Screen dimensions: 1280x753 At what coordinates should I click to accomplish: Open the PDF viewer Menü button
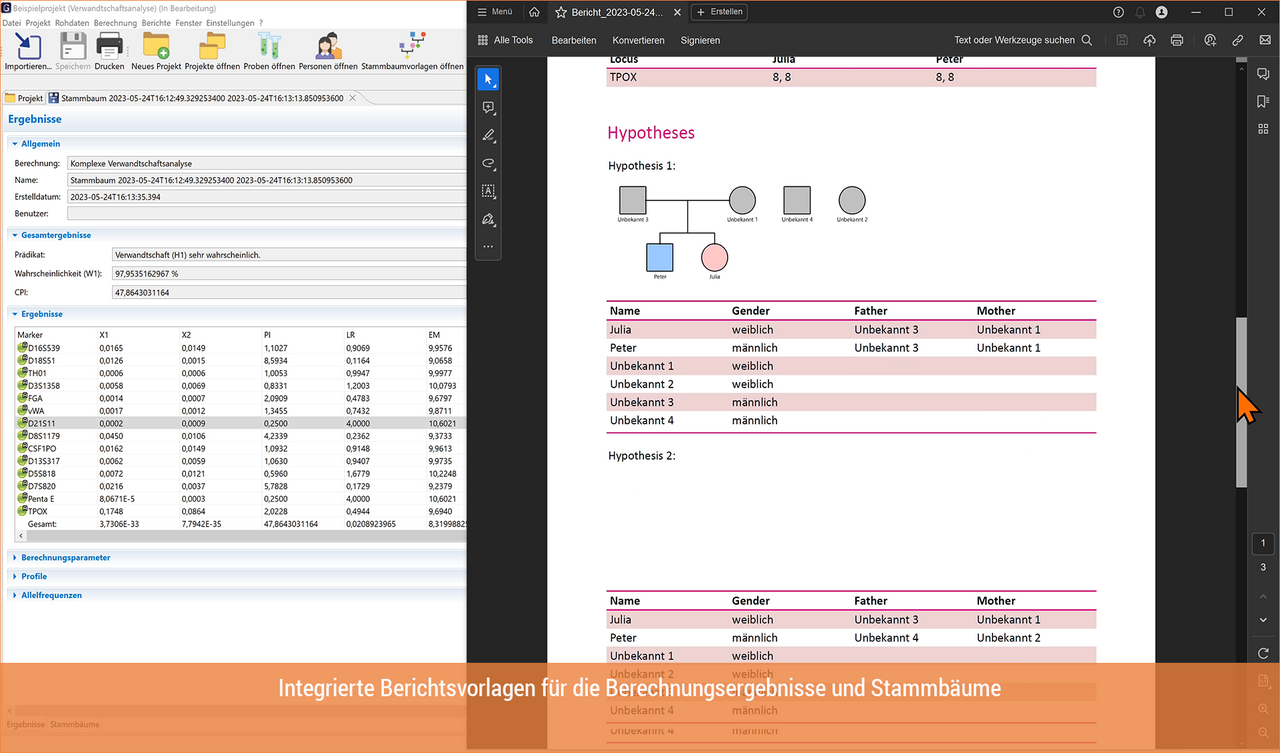click(x=495, y=12)
